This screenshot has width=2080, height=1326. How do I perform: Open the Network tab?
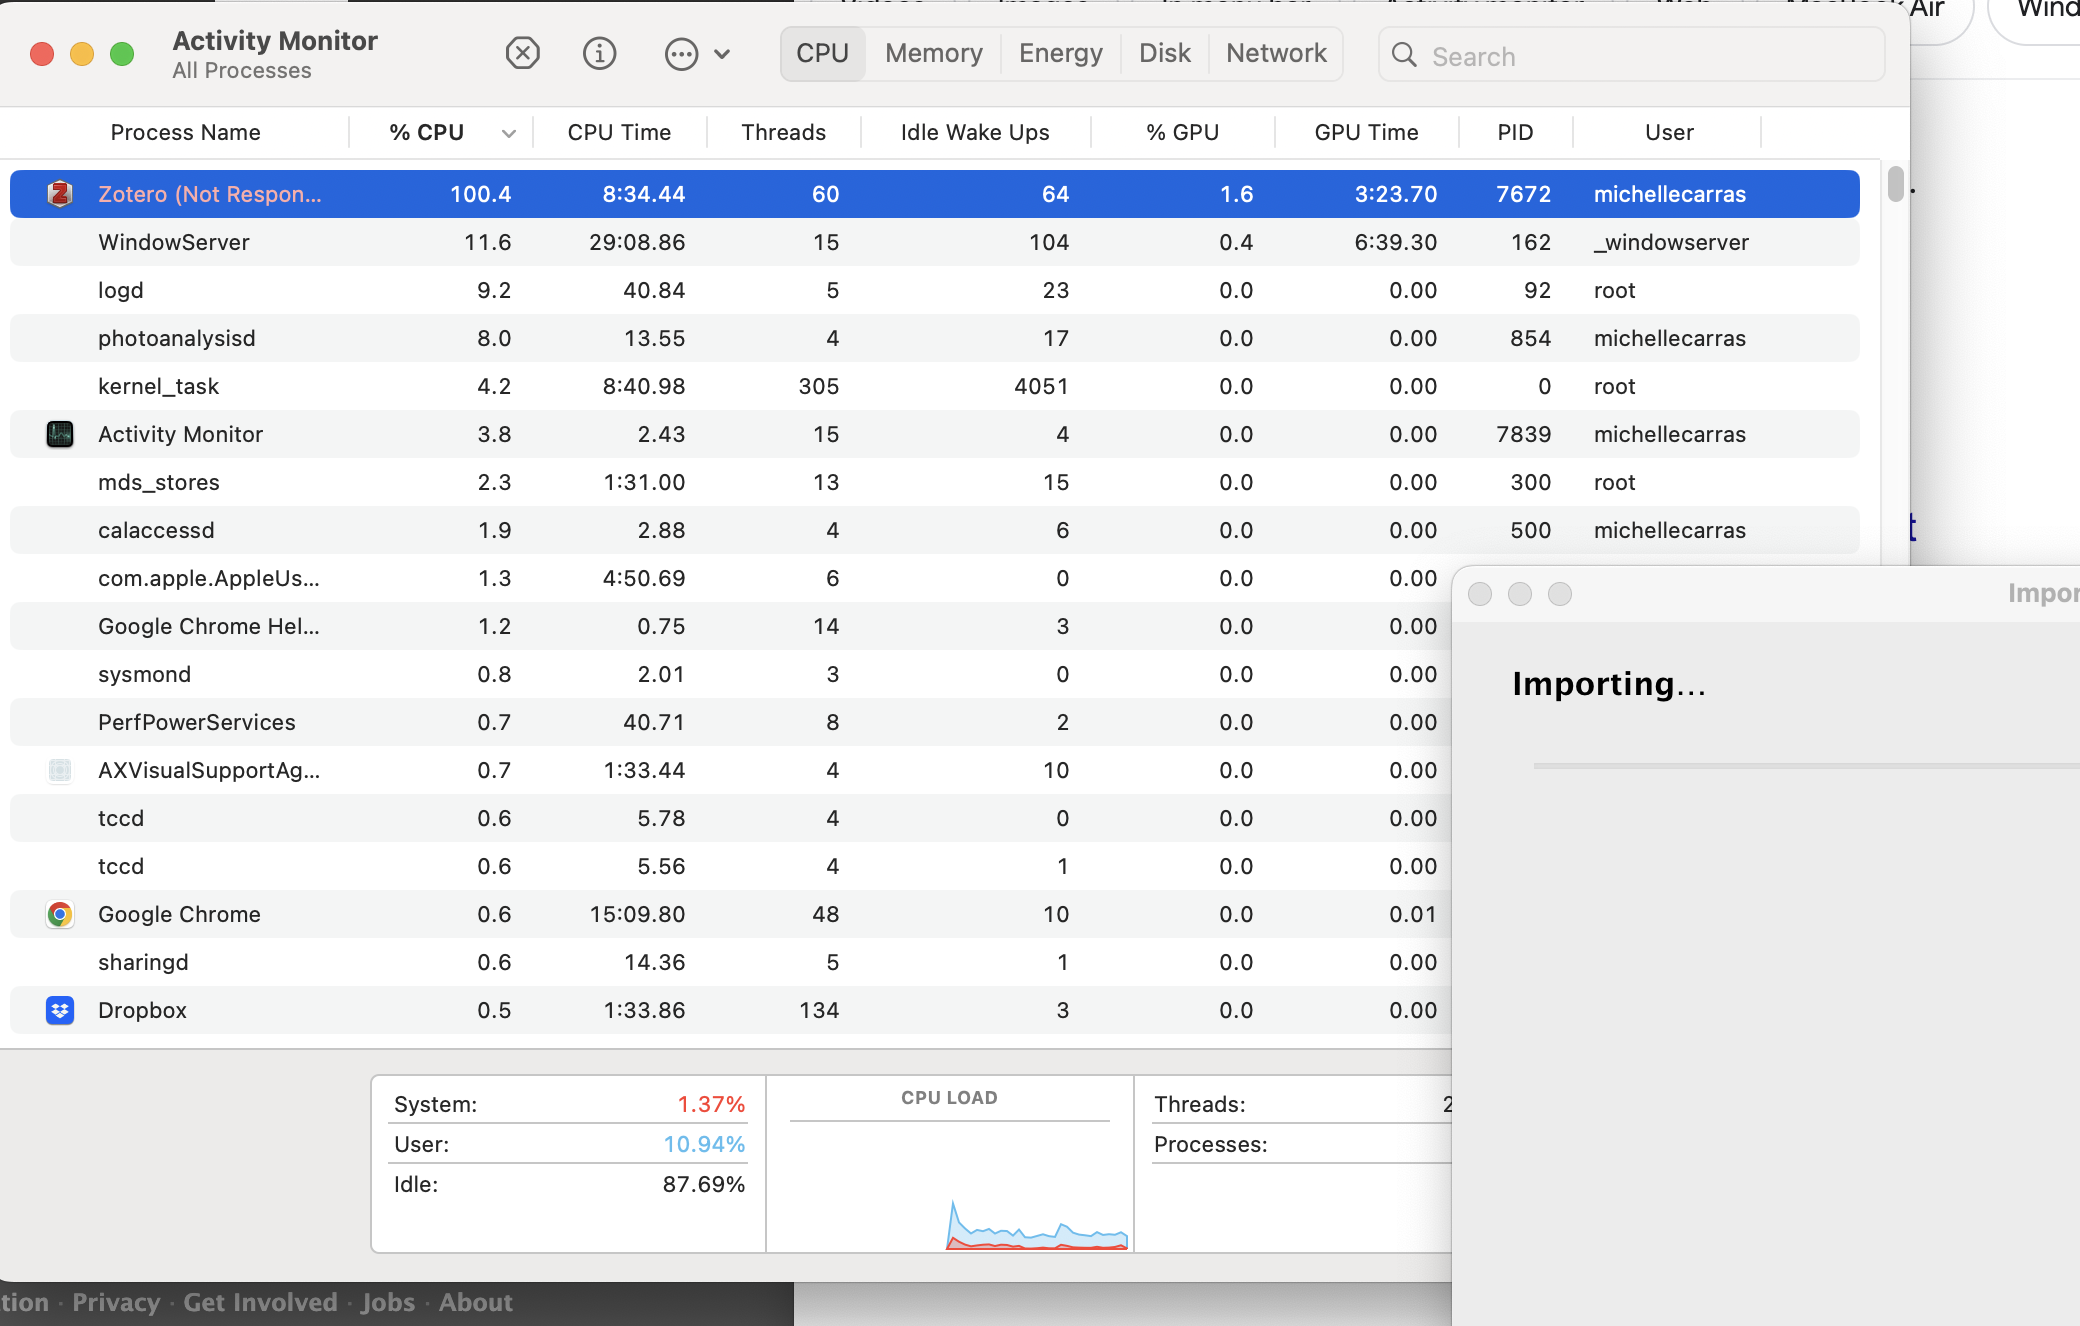[x=1276, y=53]
